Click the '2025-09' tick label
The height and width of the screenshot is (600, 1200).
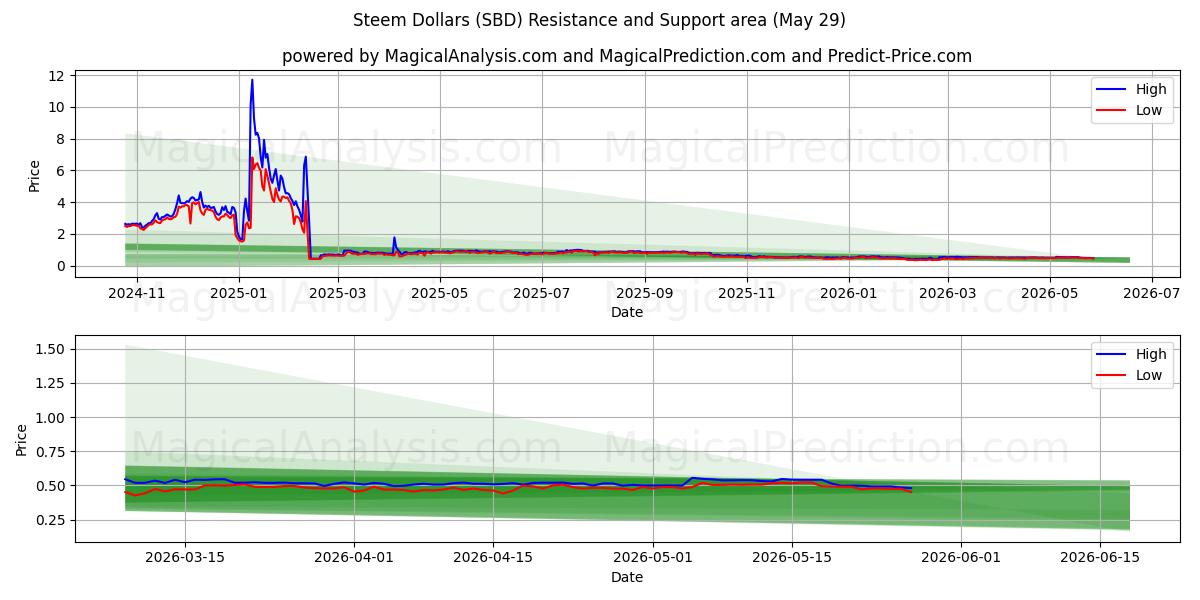tap(644, 293)
